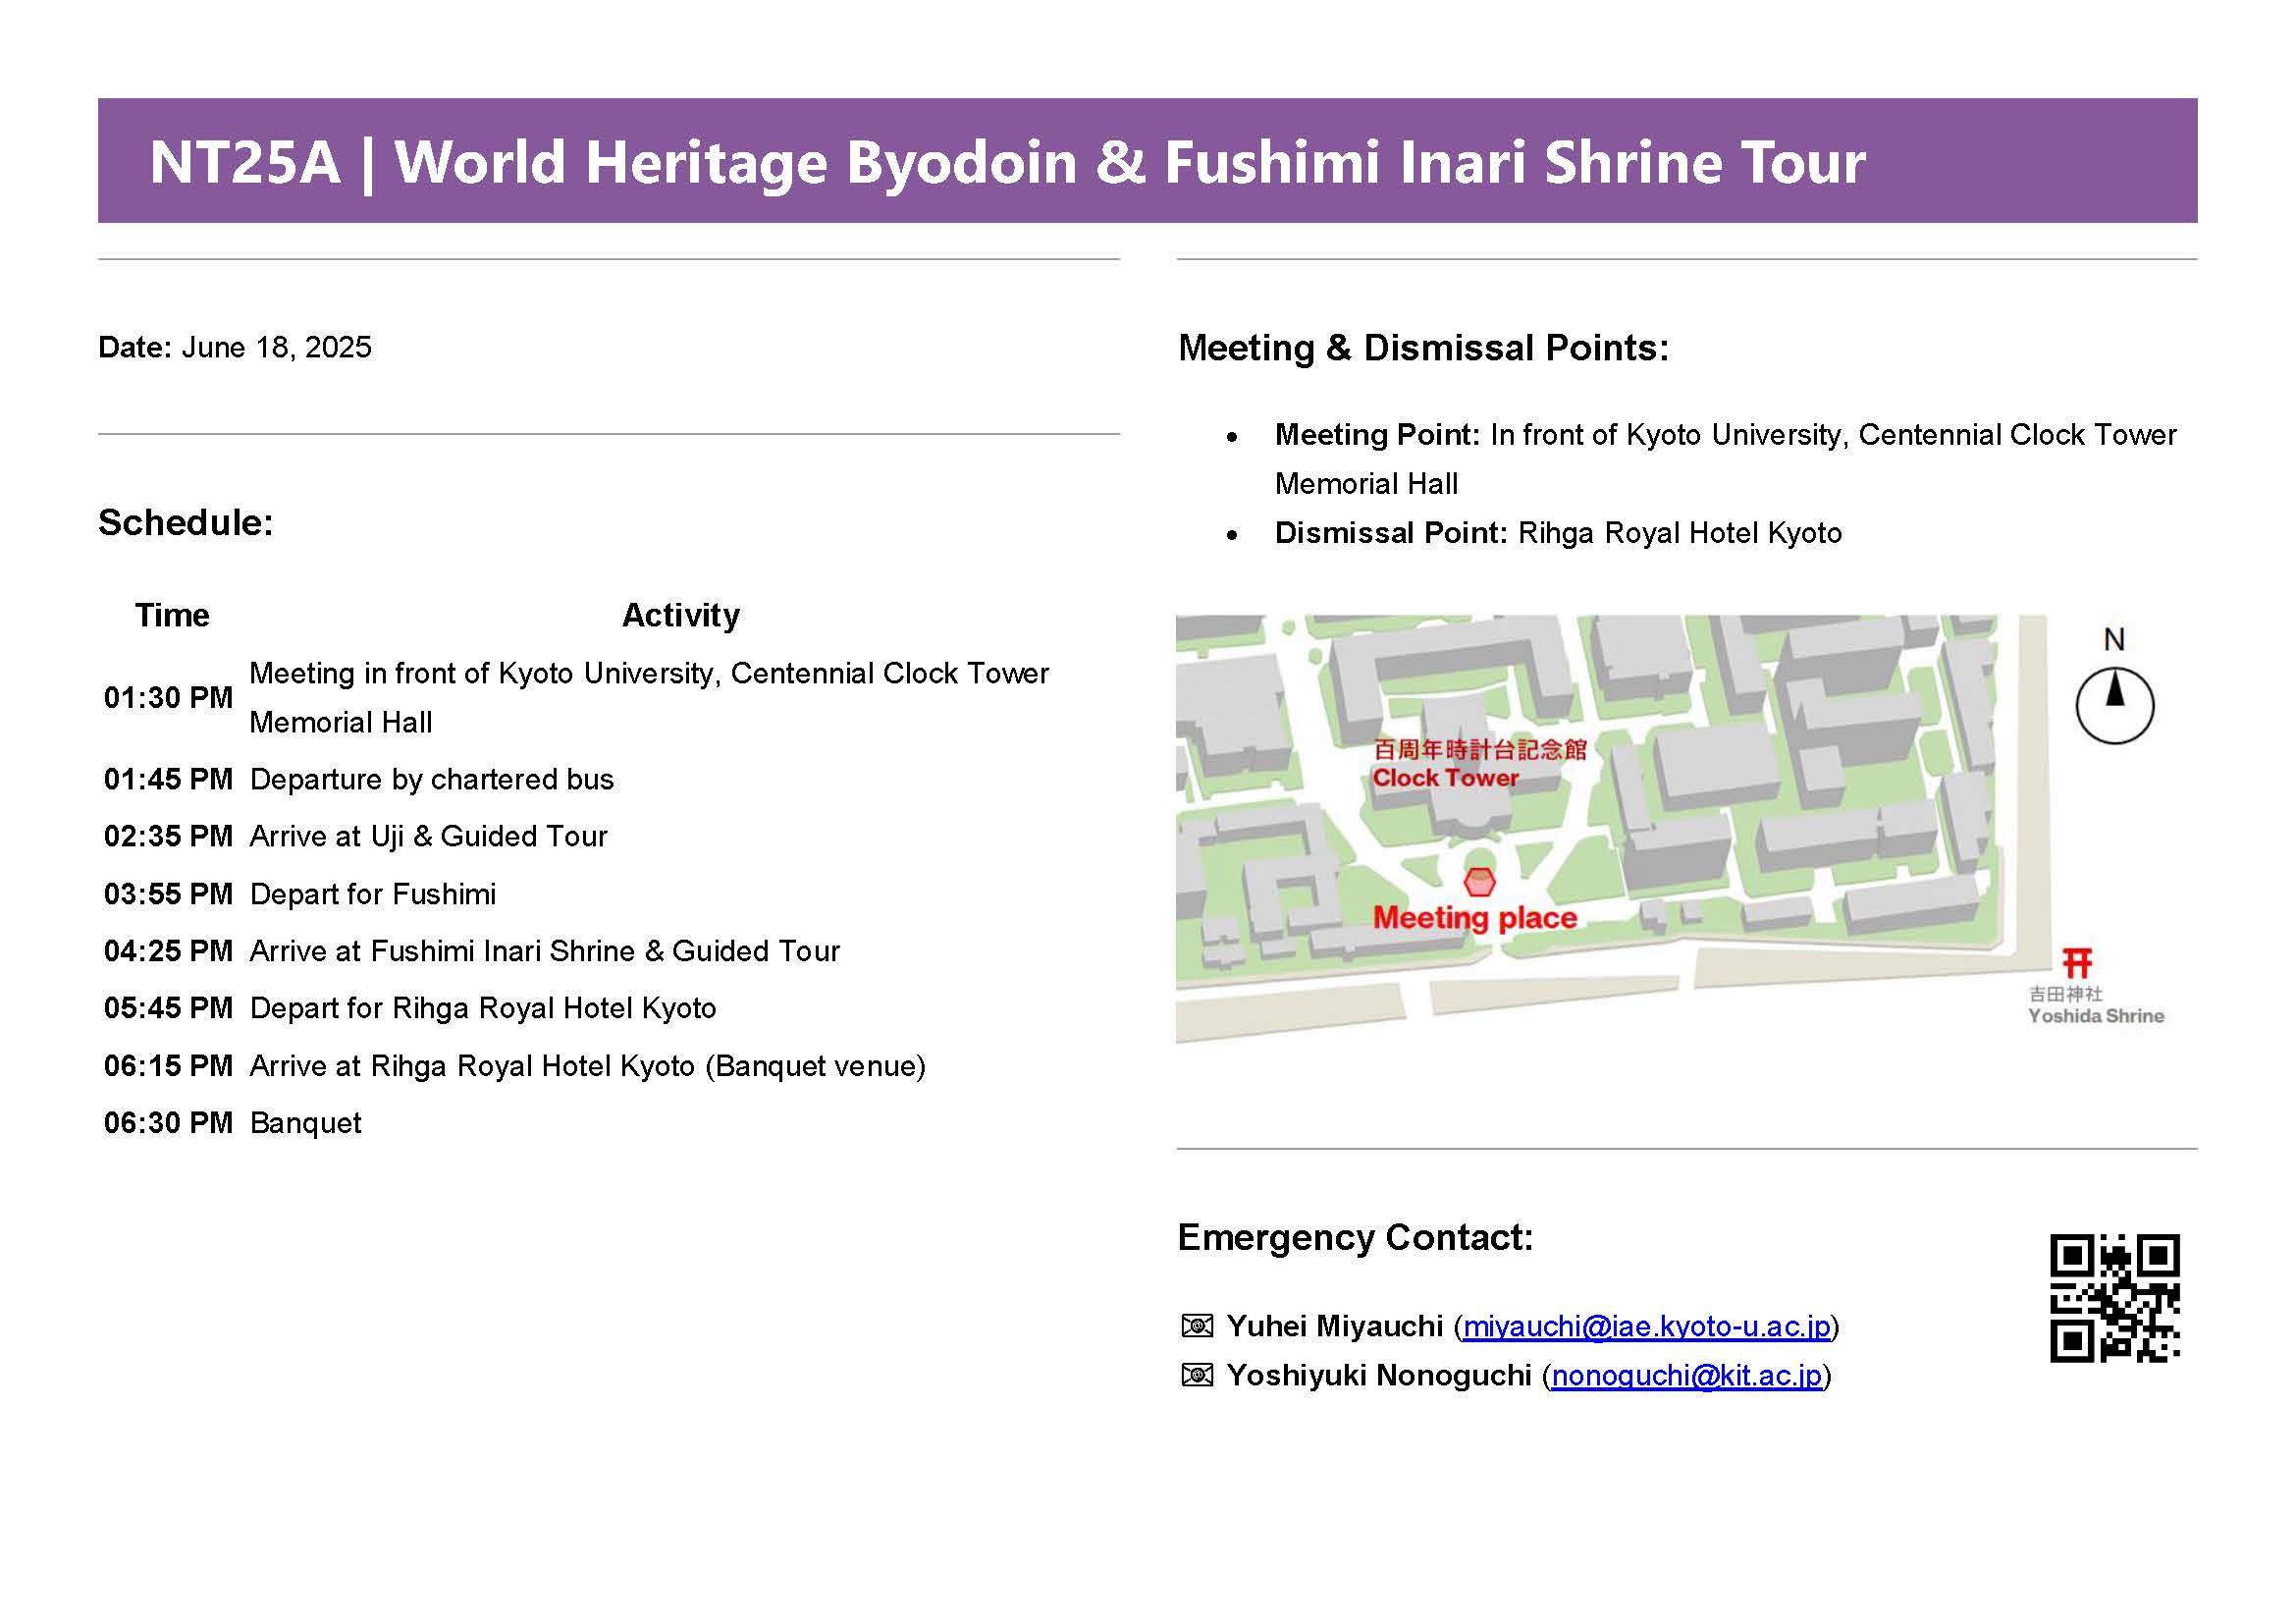Image resolution: width=2296 pixels, height=1624 pixels.
Task: Click the Japanese label '百周年時計台記念館' on map
Action: (x=1479, y=750)
